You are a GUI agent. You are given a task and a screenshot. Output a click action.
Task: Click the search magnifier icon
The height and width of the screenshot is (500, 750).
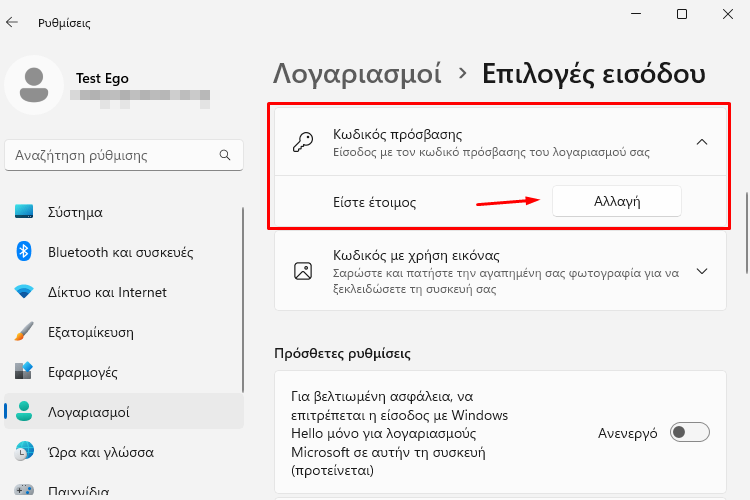click(225, 155)
